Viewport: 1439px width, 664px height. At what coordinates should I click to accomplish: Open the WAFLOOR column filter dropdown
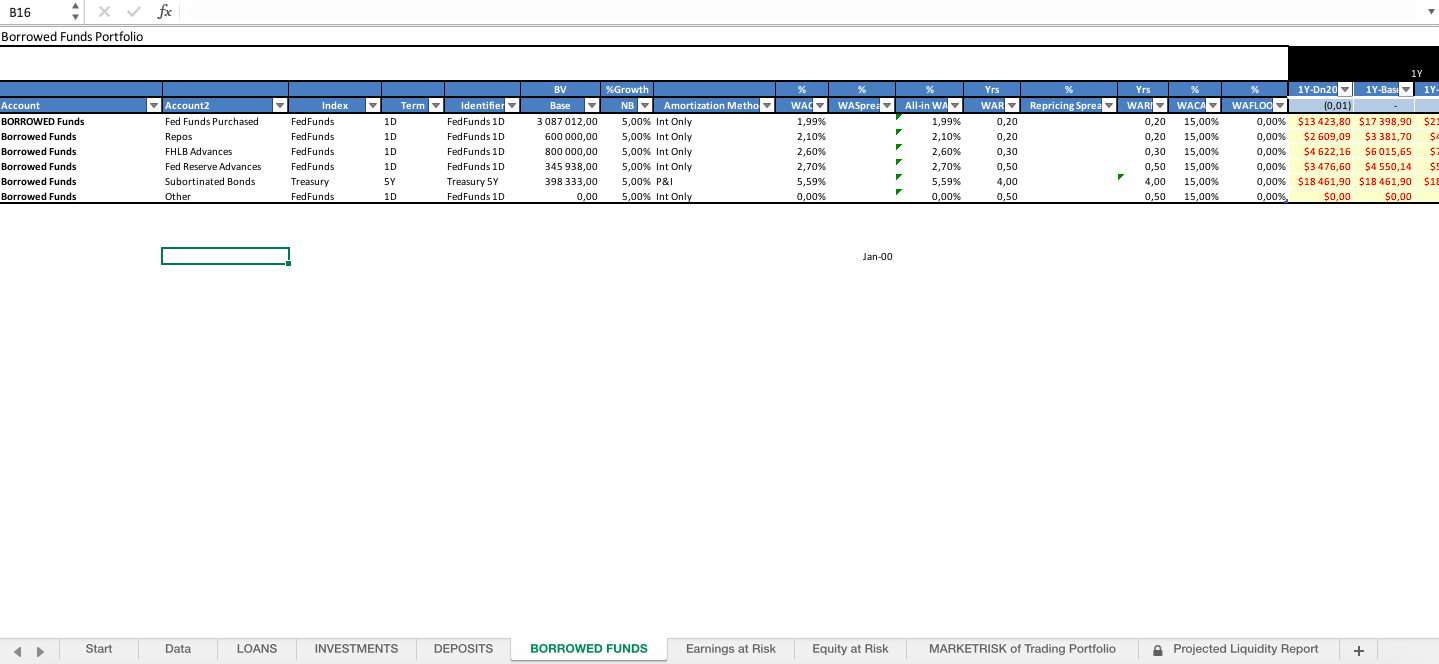(x=1280, y=105)
